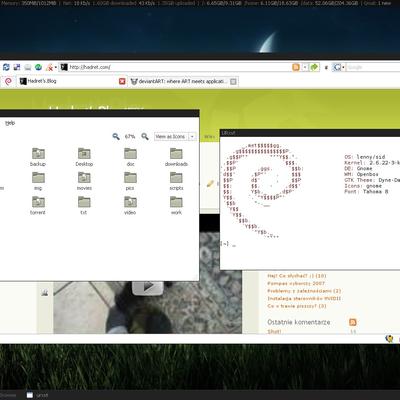Close the Hadret's Blog tab
The image size is (400, 400).
(122, 81)
